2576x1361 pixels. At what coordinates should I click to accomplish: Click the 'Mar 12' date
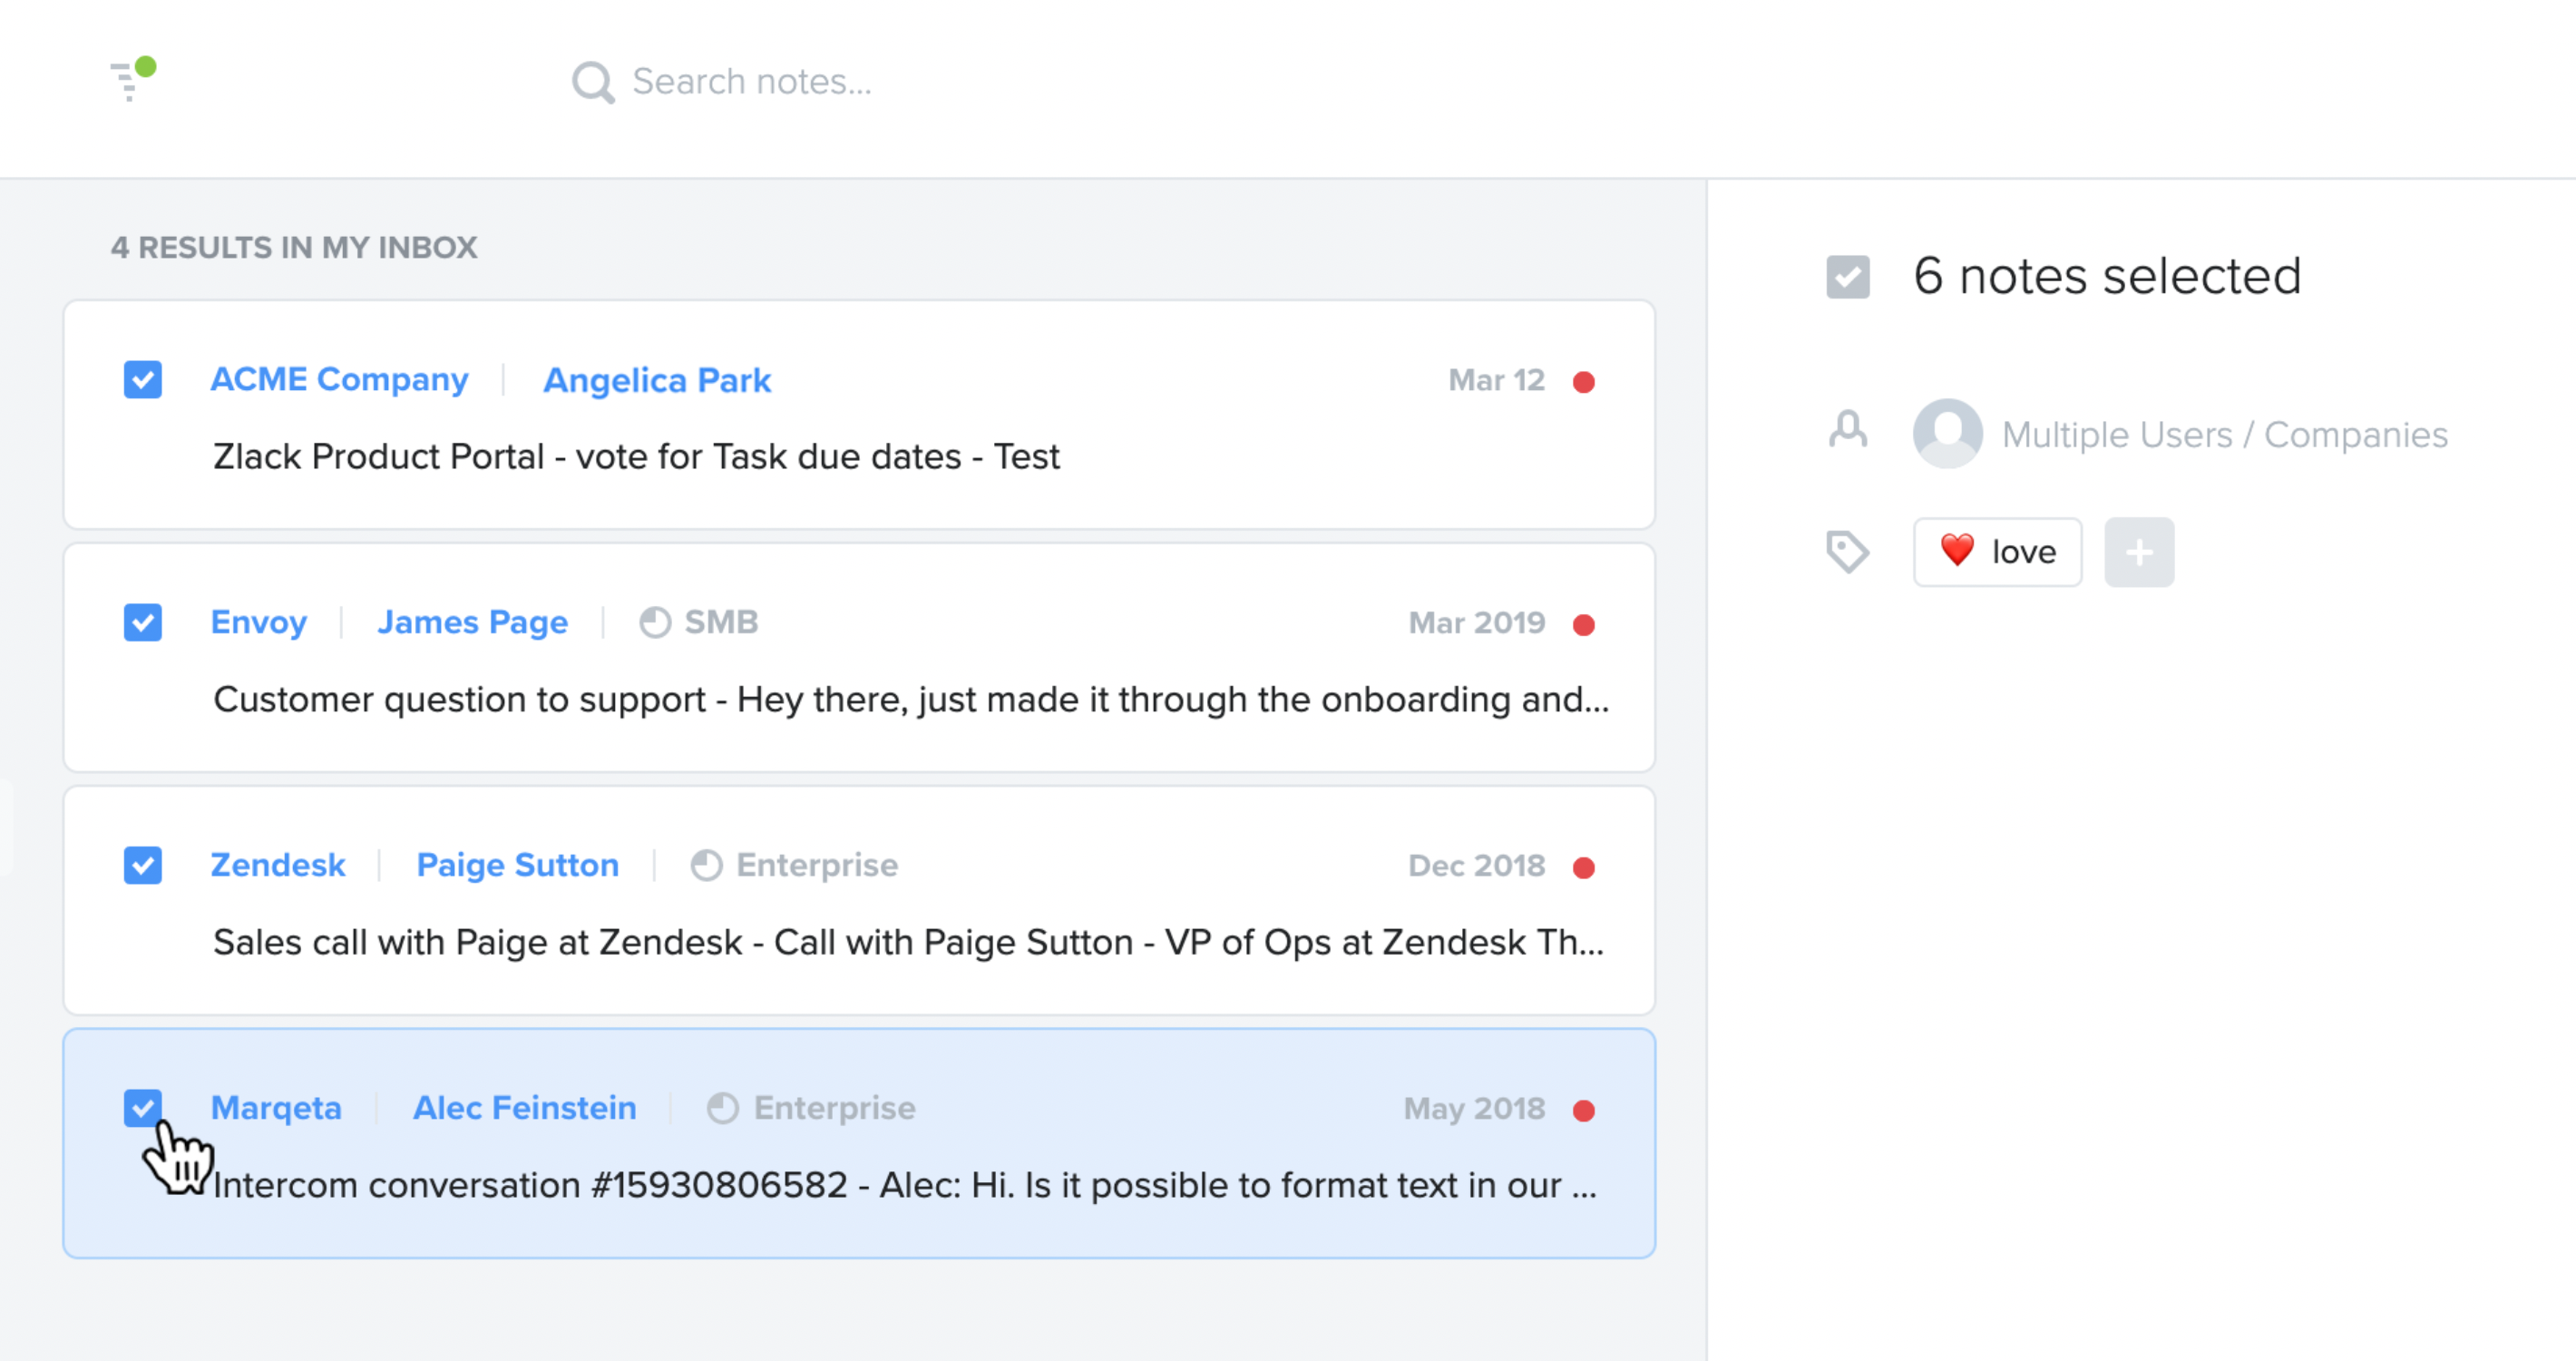click(x=1497, y=380)
